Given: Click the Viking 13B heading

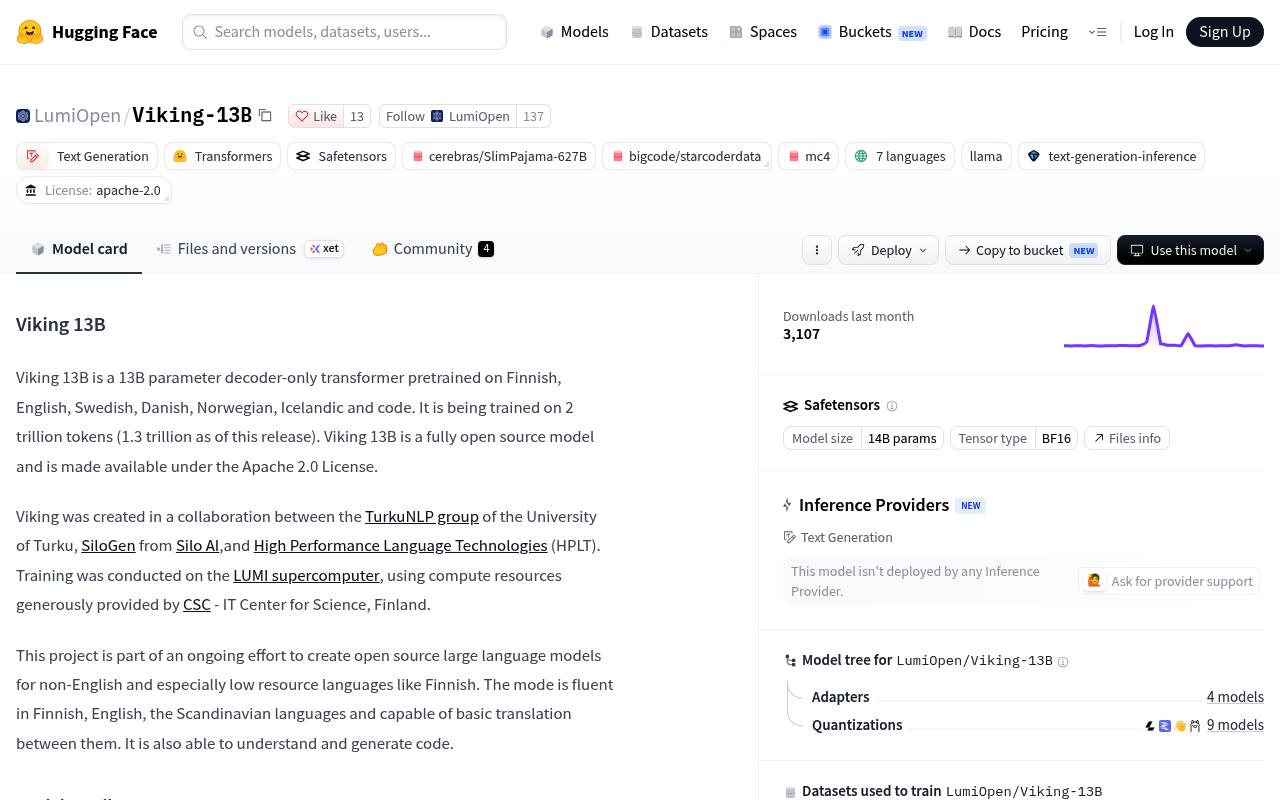Looking at the screenshot, I should tap(61, 324).
